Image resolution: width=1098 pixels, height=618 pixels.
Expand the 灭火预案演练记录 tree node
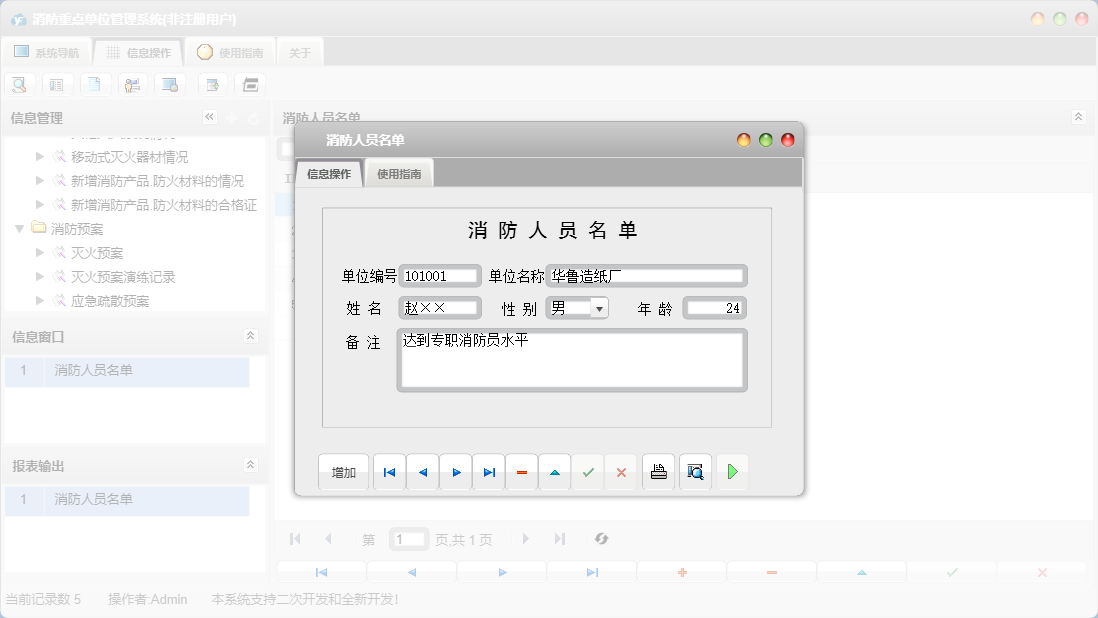(40, 277)
